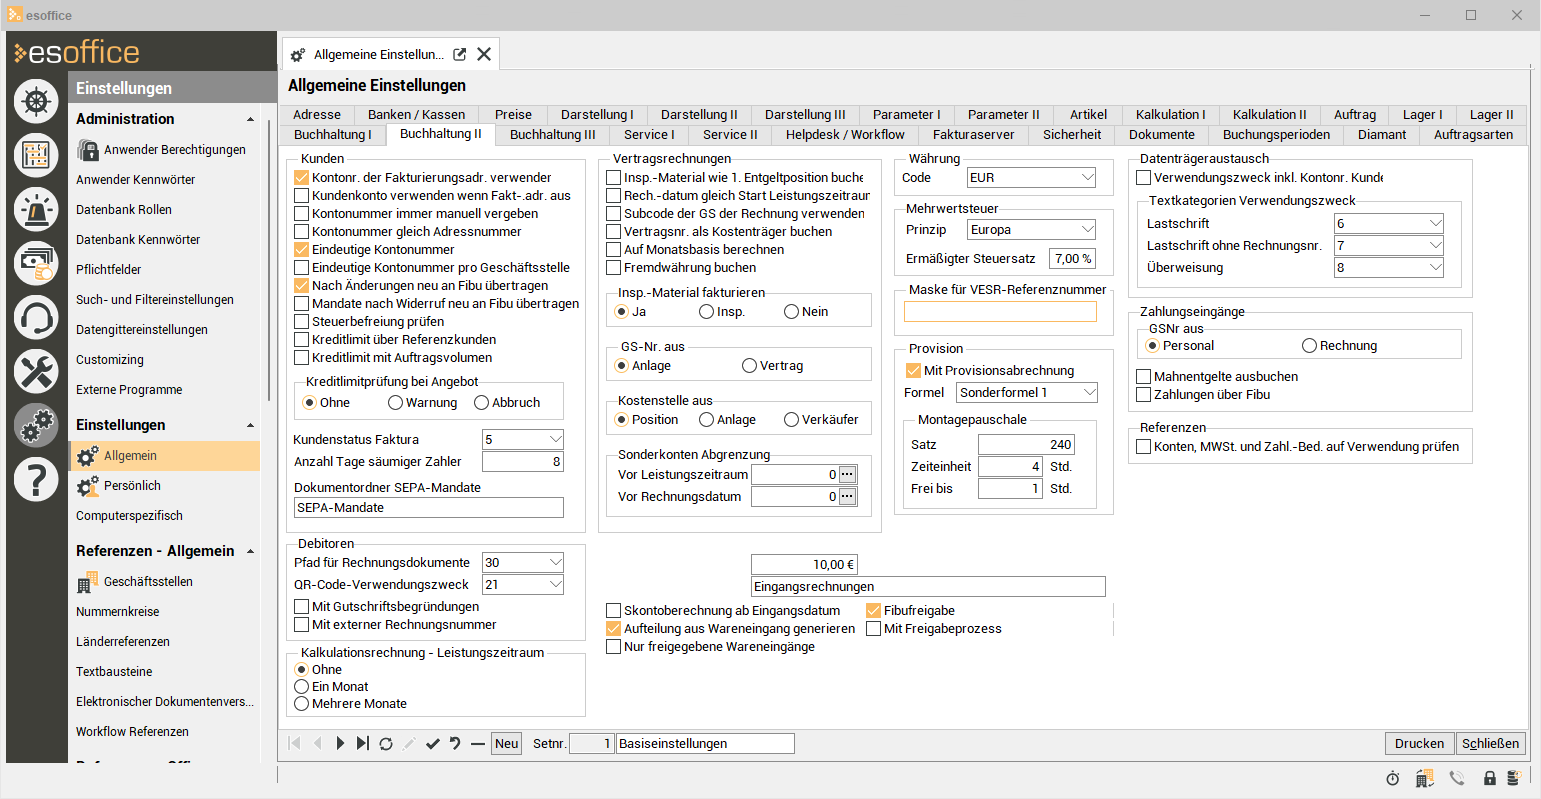
Task: Collapse the Administration section in the sidebar
Action: pyautogui.click(x=250, y=119)
